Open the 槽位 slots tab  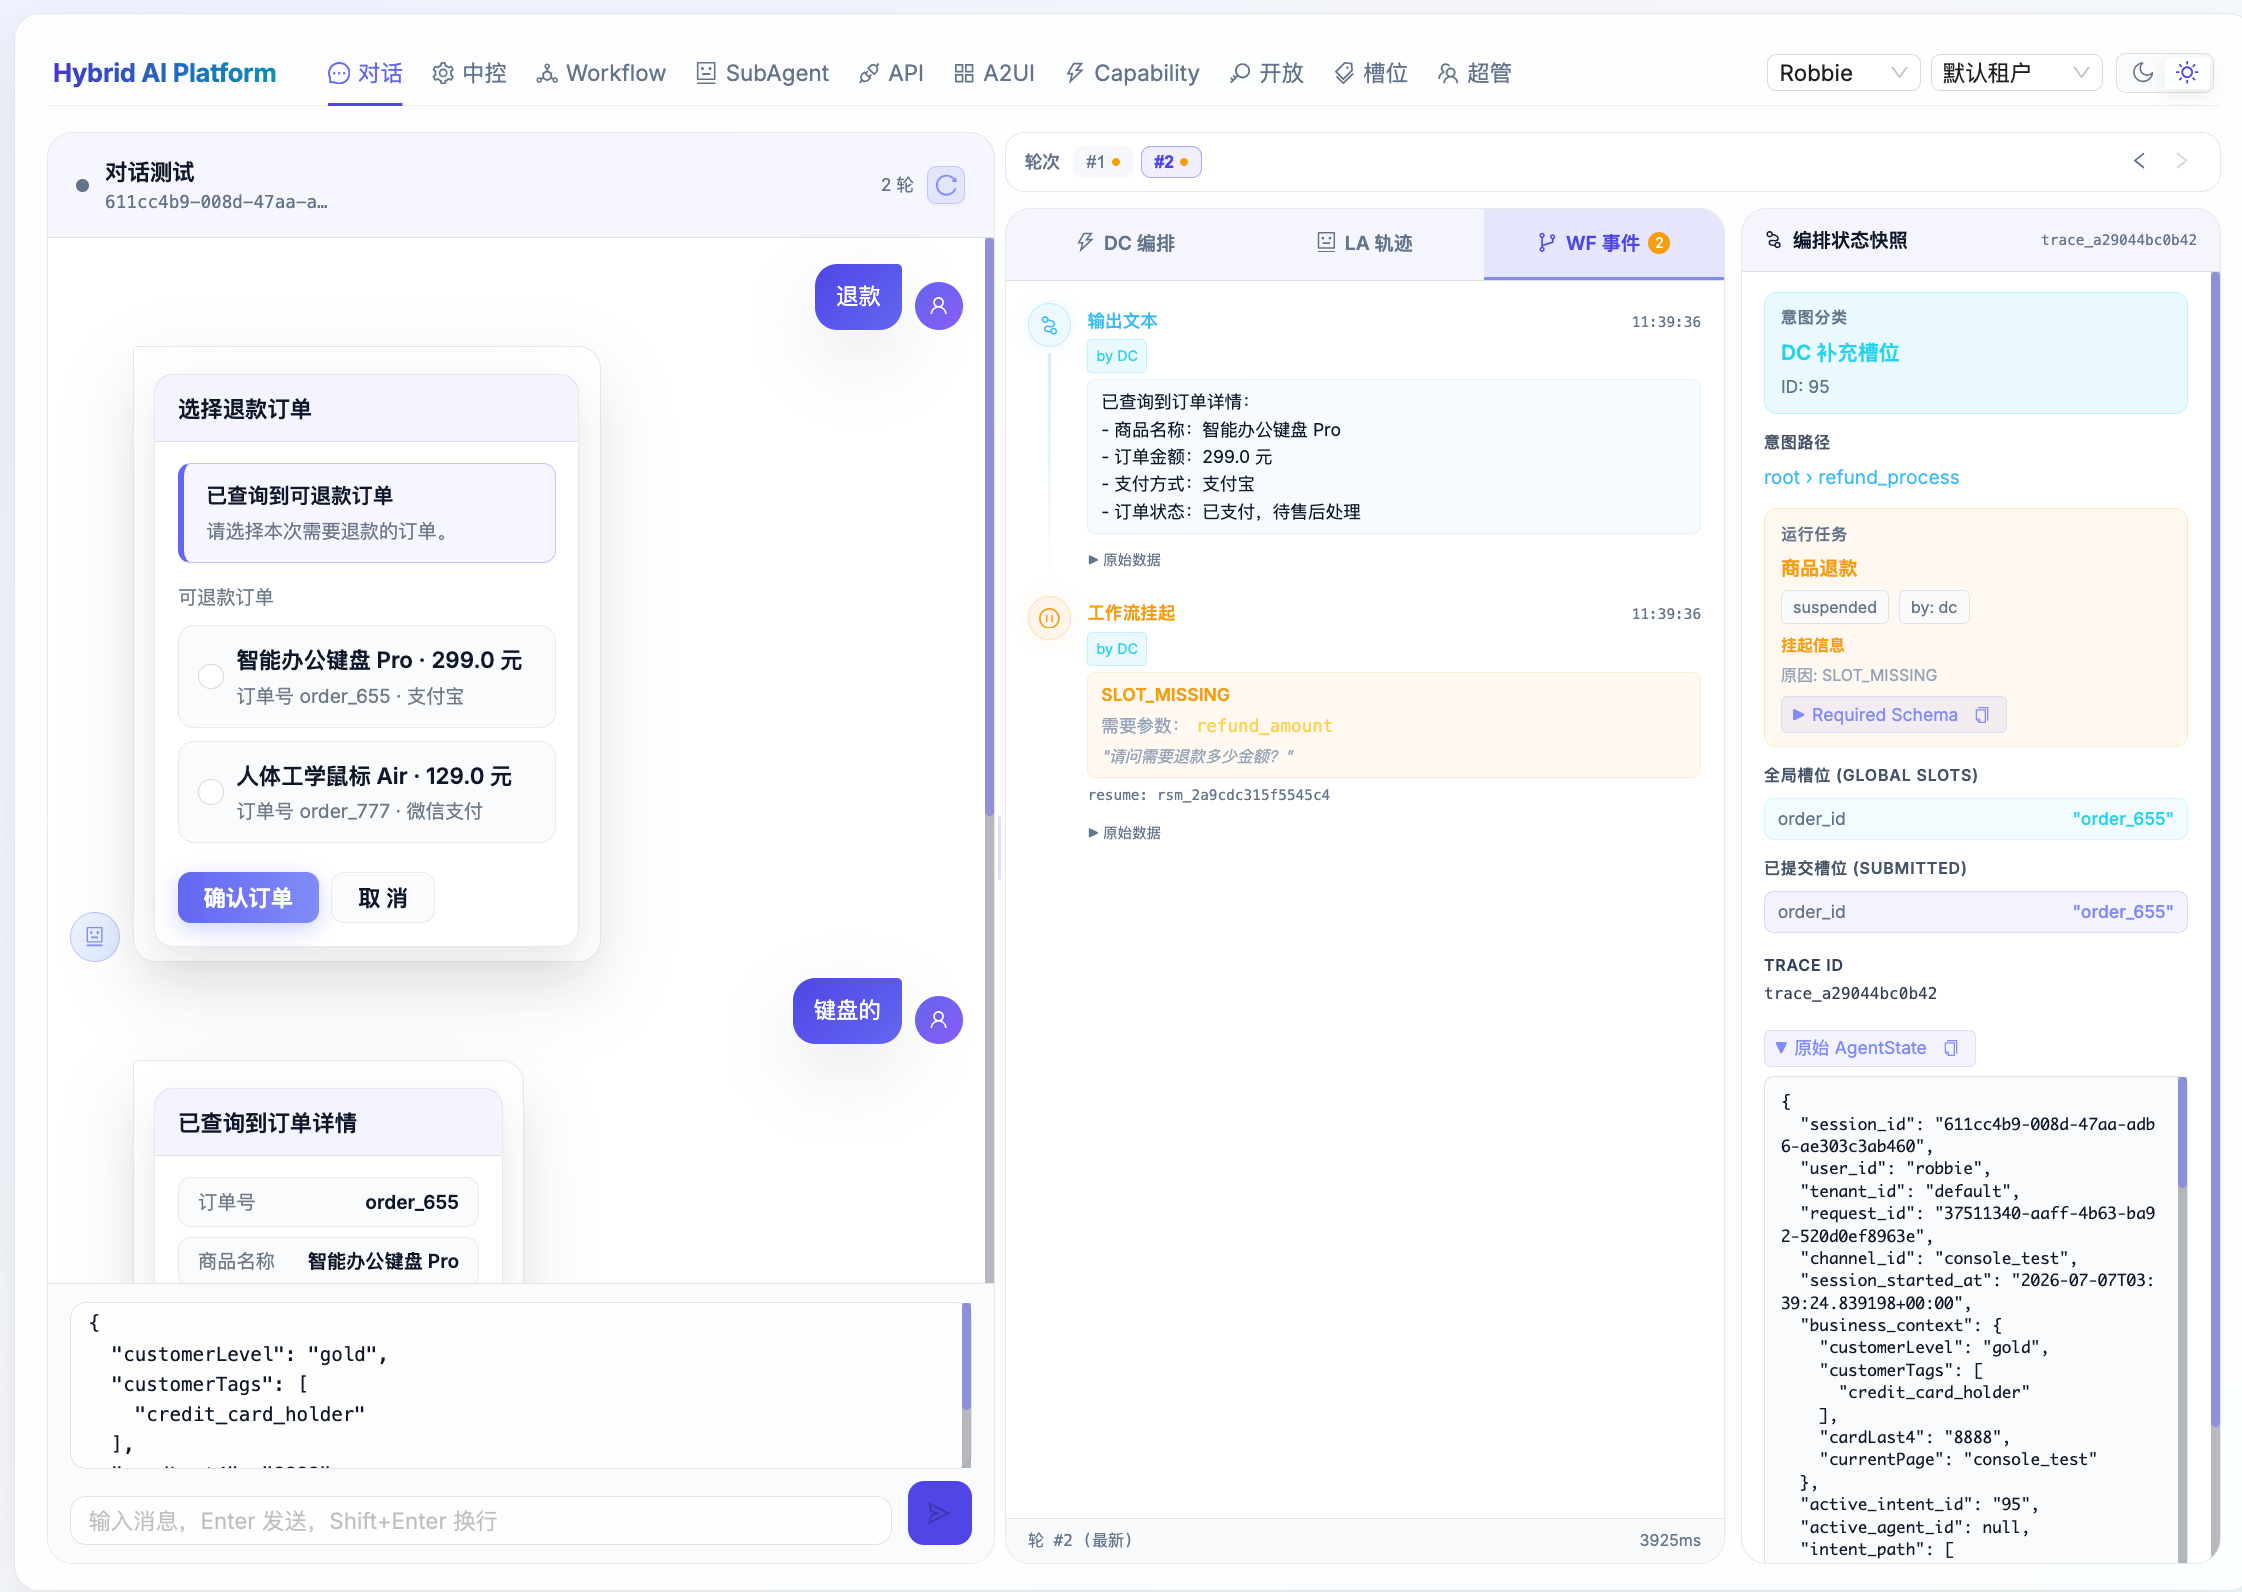pyautogui.click(x=1370, y=73)
